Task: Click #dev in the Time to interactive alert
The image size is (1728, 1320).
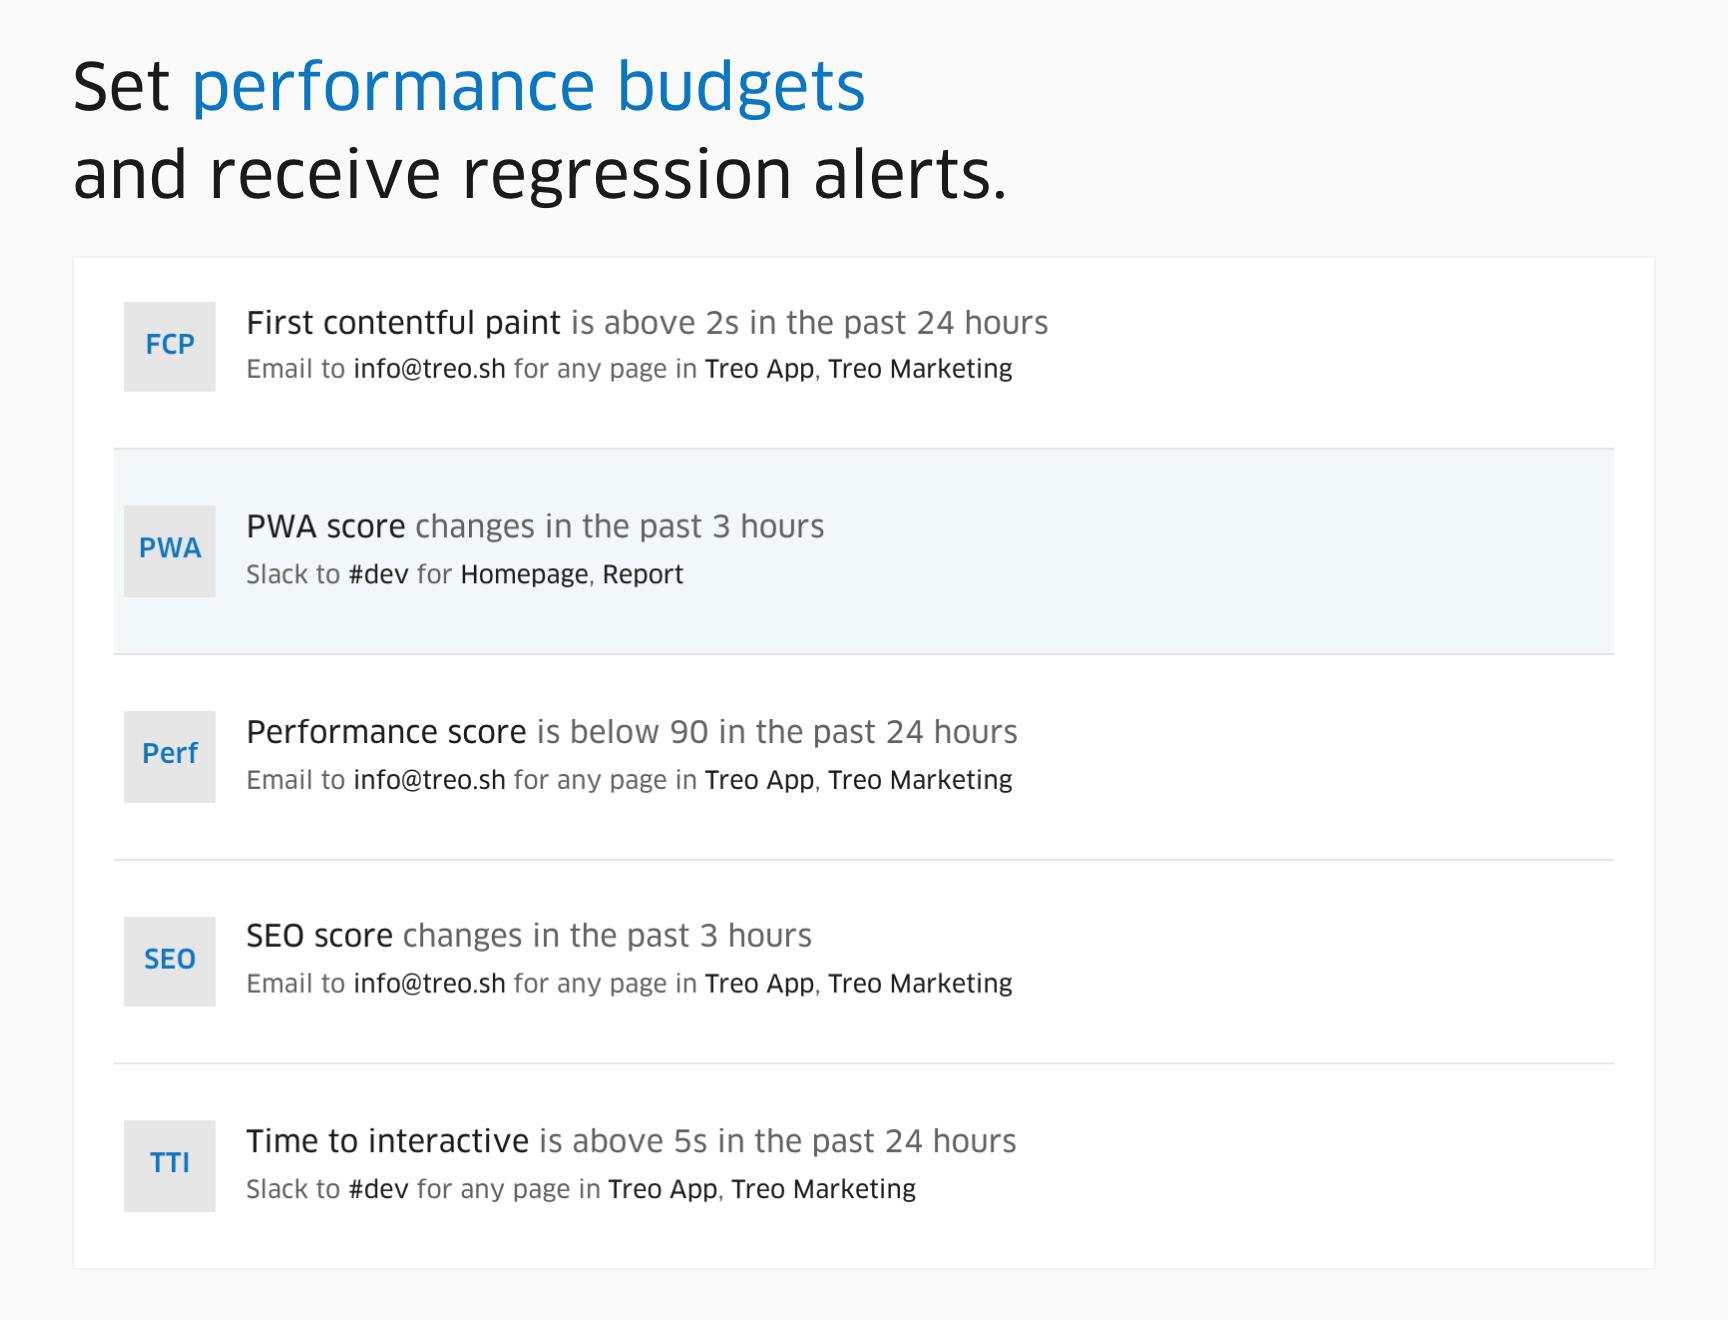Action: pyautogui.click(x=378, y=1189)
